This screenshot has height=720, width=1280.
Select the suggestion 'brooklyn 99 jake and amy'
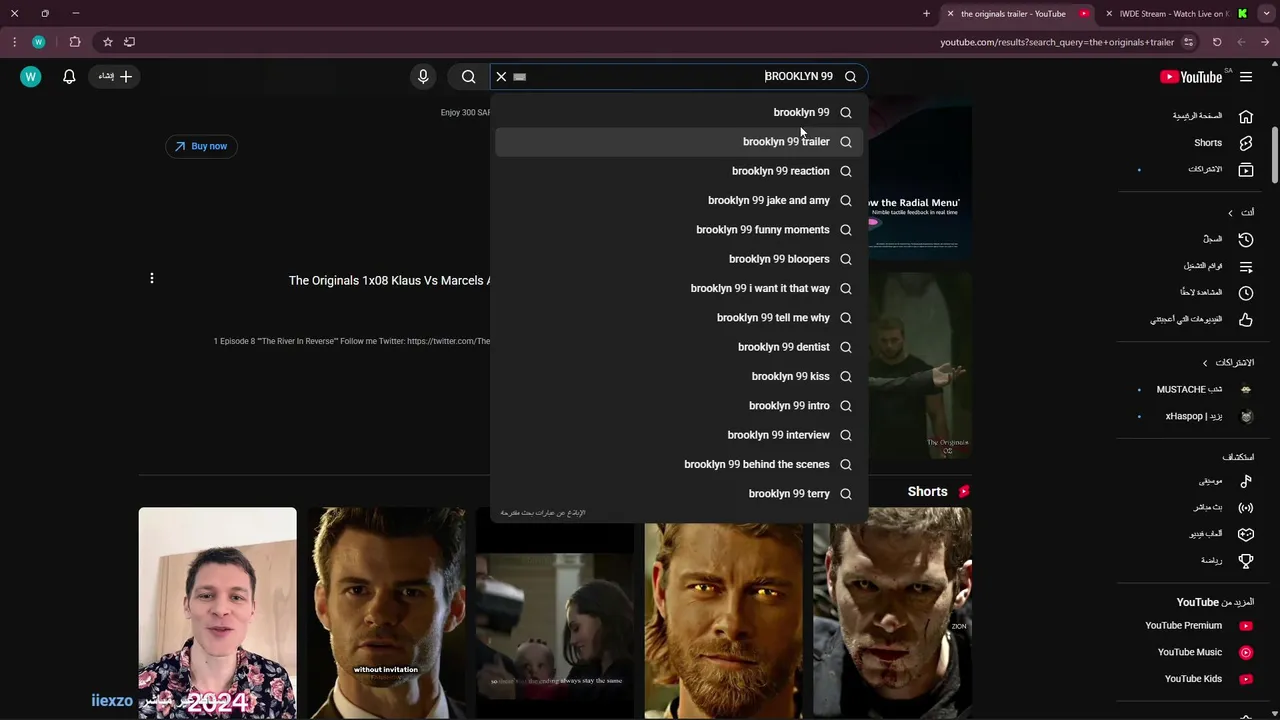tap(679, 200)
